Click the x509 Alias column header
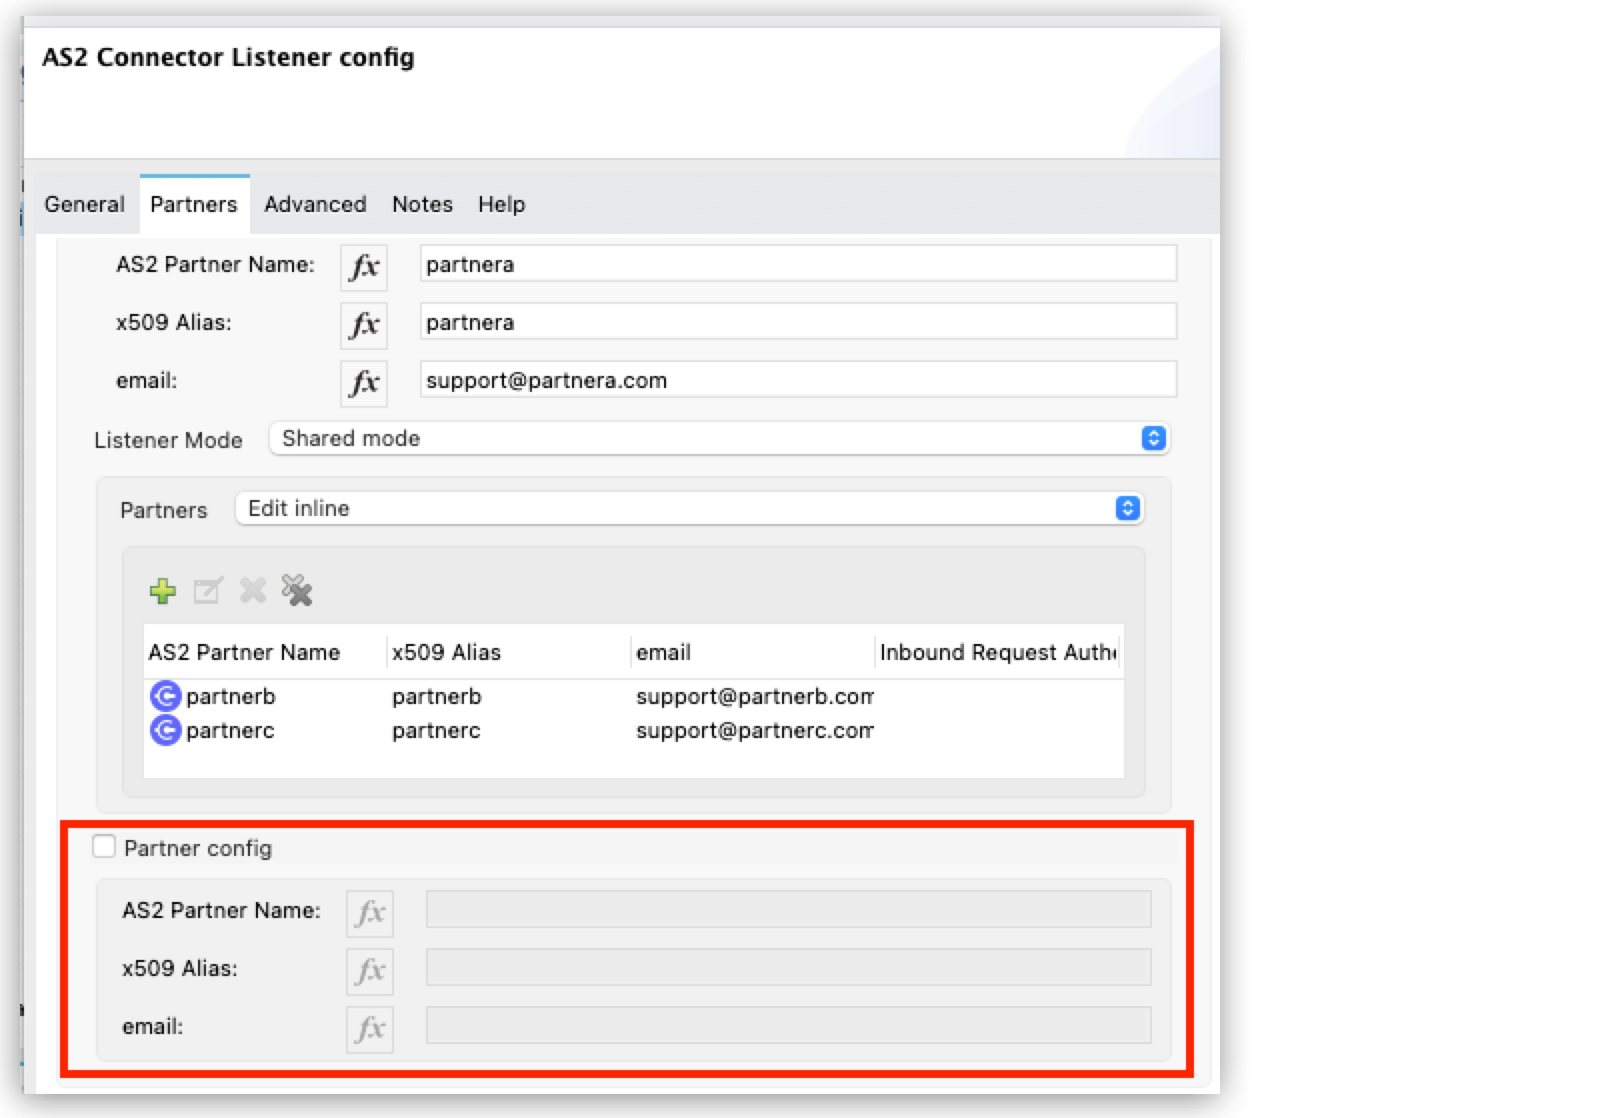The height and width of the screenshot is (1118, 1618). coord(509,652)
